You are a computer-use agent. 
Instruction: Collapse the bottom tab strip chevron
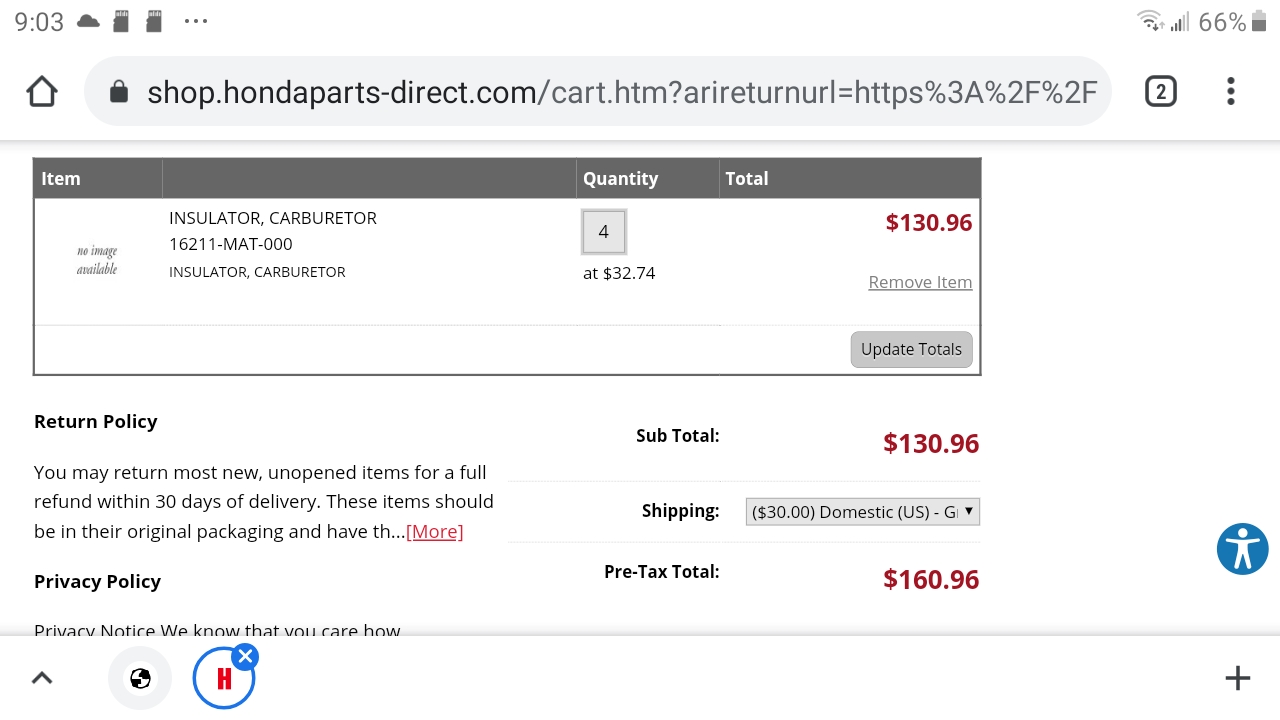42,678
